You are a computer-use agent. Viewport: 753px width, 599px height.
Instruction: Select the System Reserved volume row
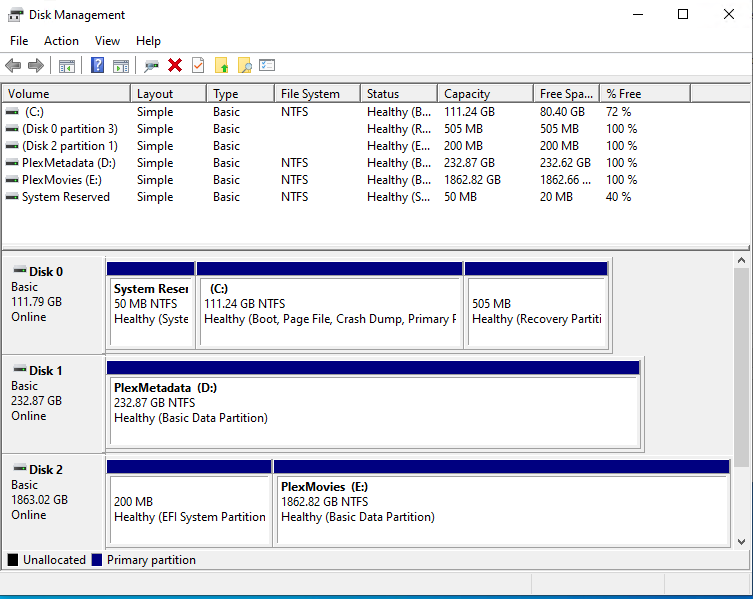66,197
